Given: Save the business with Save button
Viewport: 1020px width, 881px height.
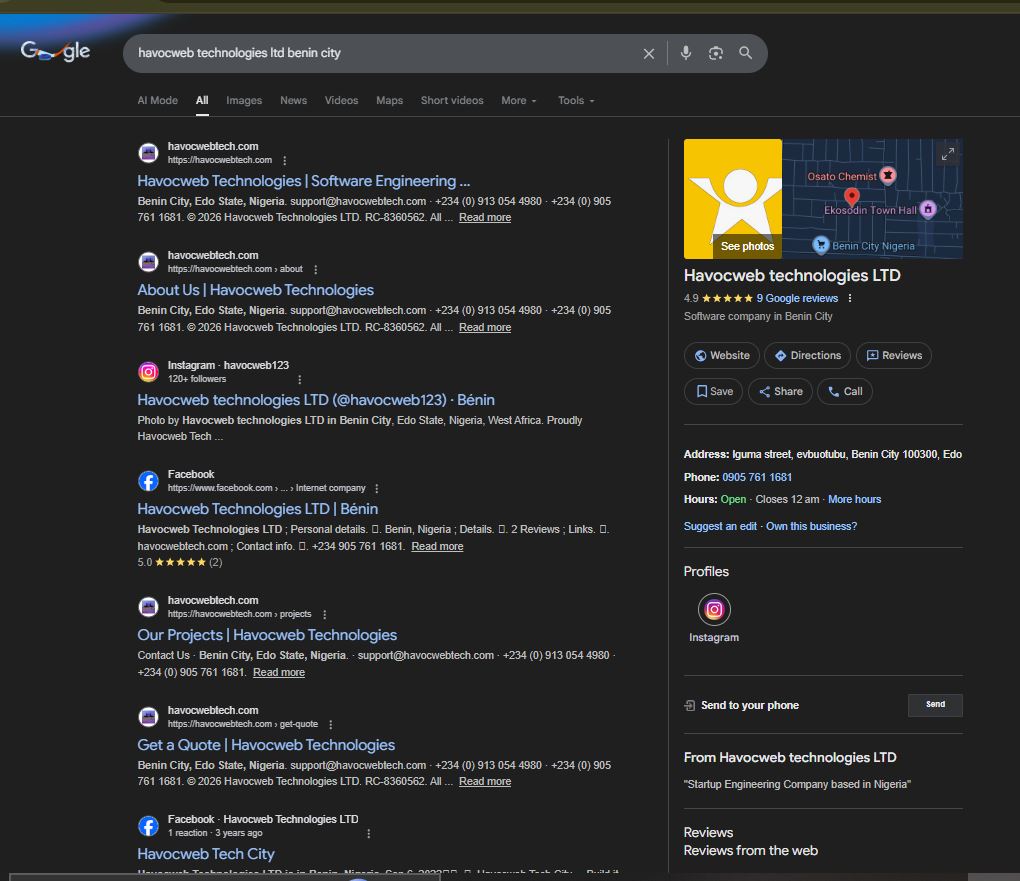Looking at the screenshot, I should pyautogui.click(x=714, y=391).
